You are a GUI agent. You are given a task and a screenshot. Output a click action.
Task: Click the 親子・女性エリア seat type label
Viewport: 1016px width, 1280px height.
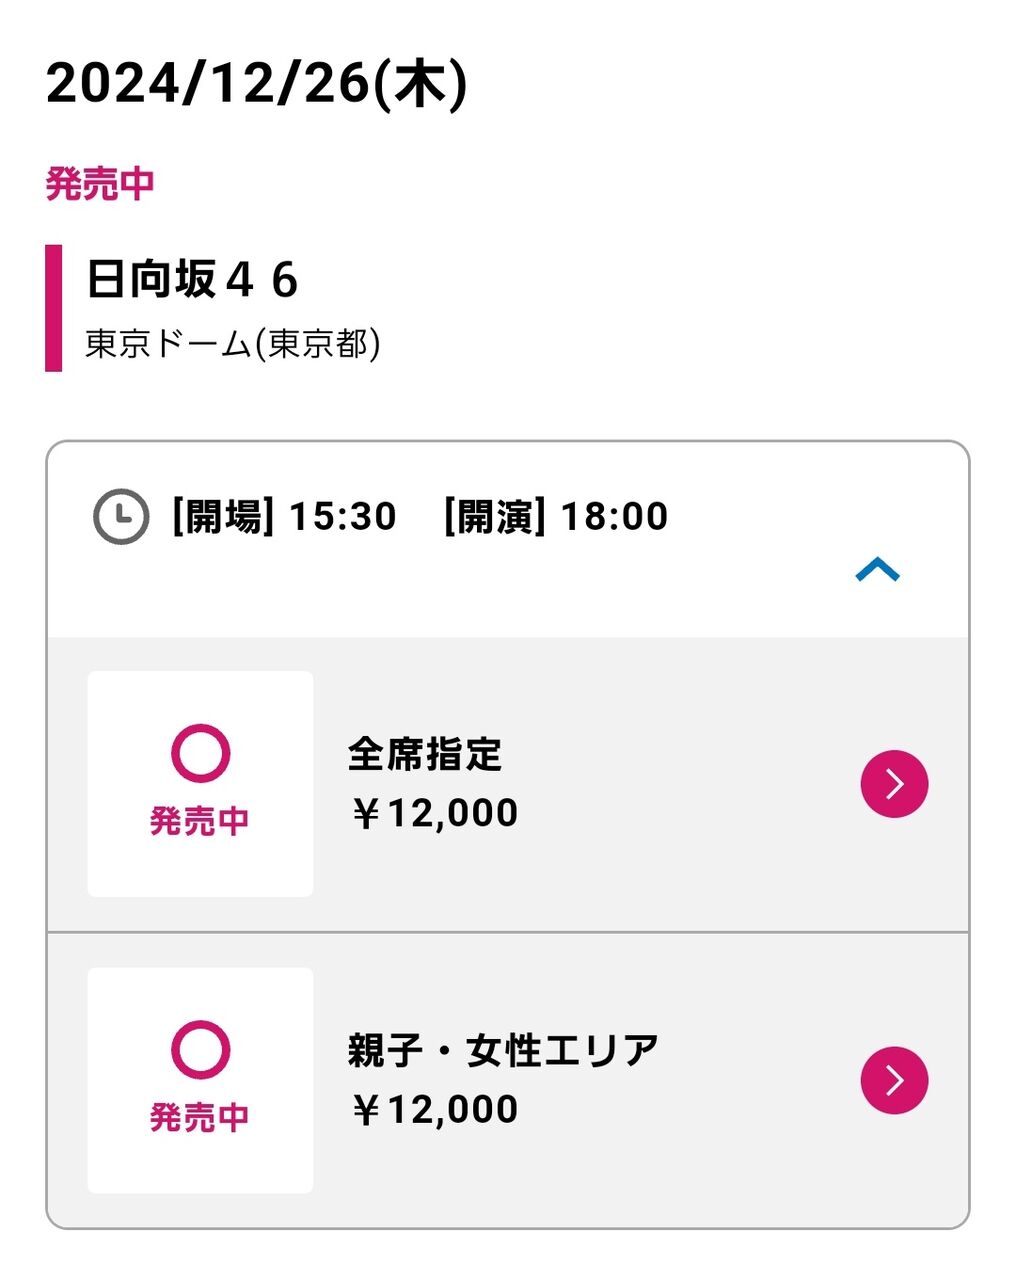point(504,1050)
